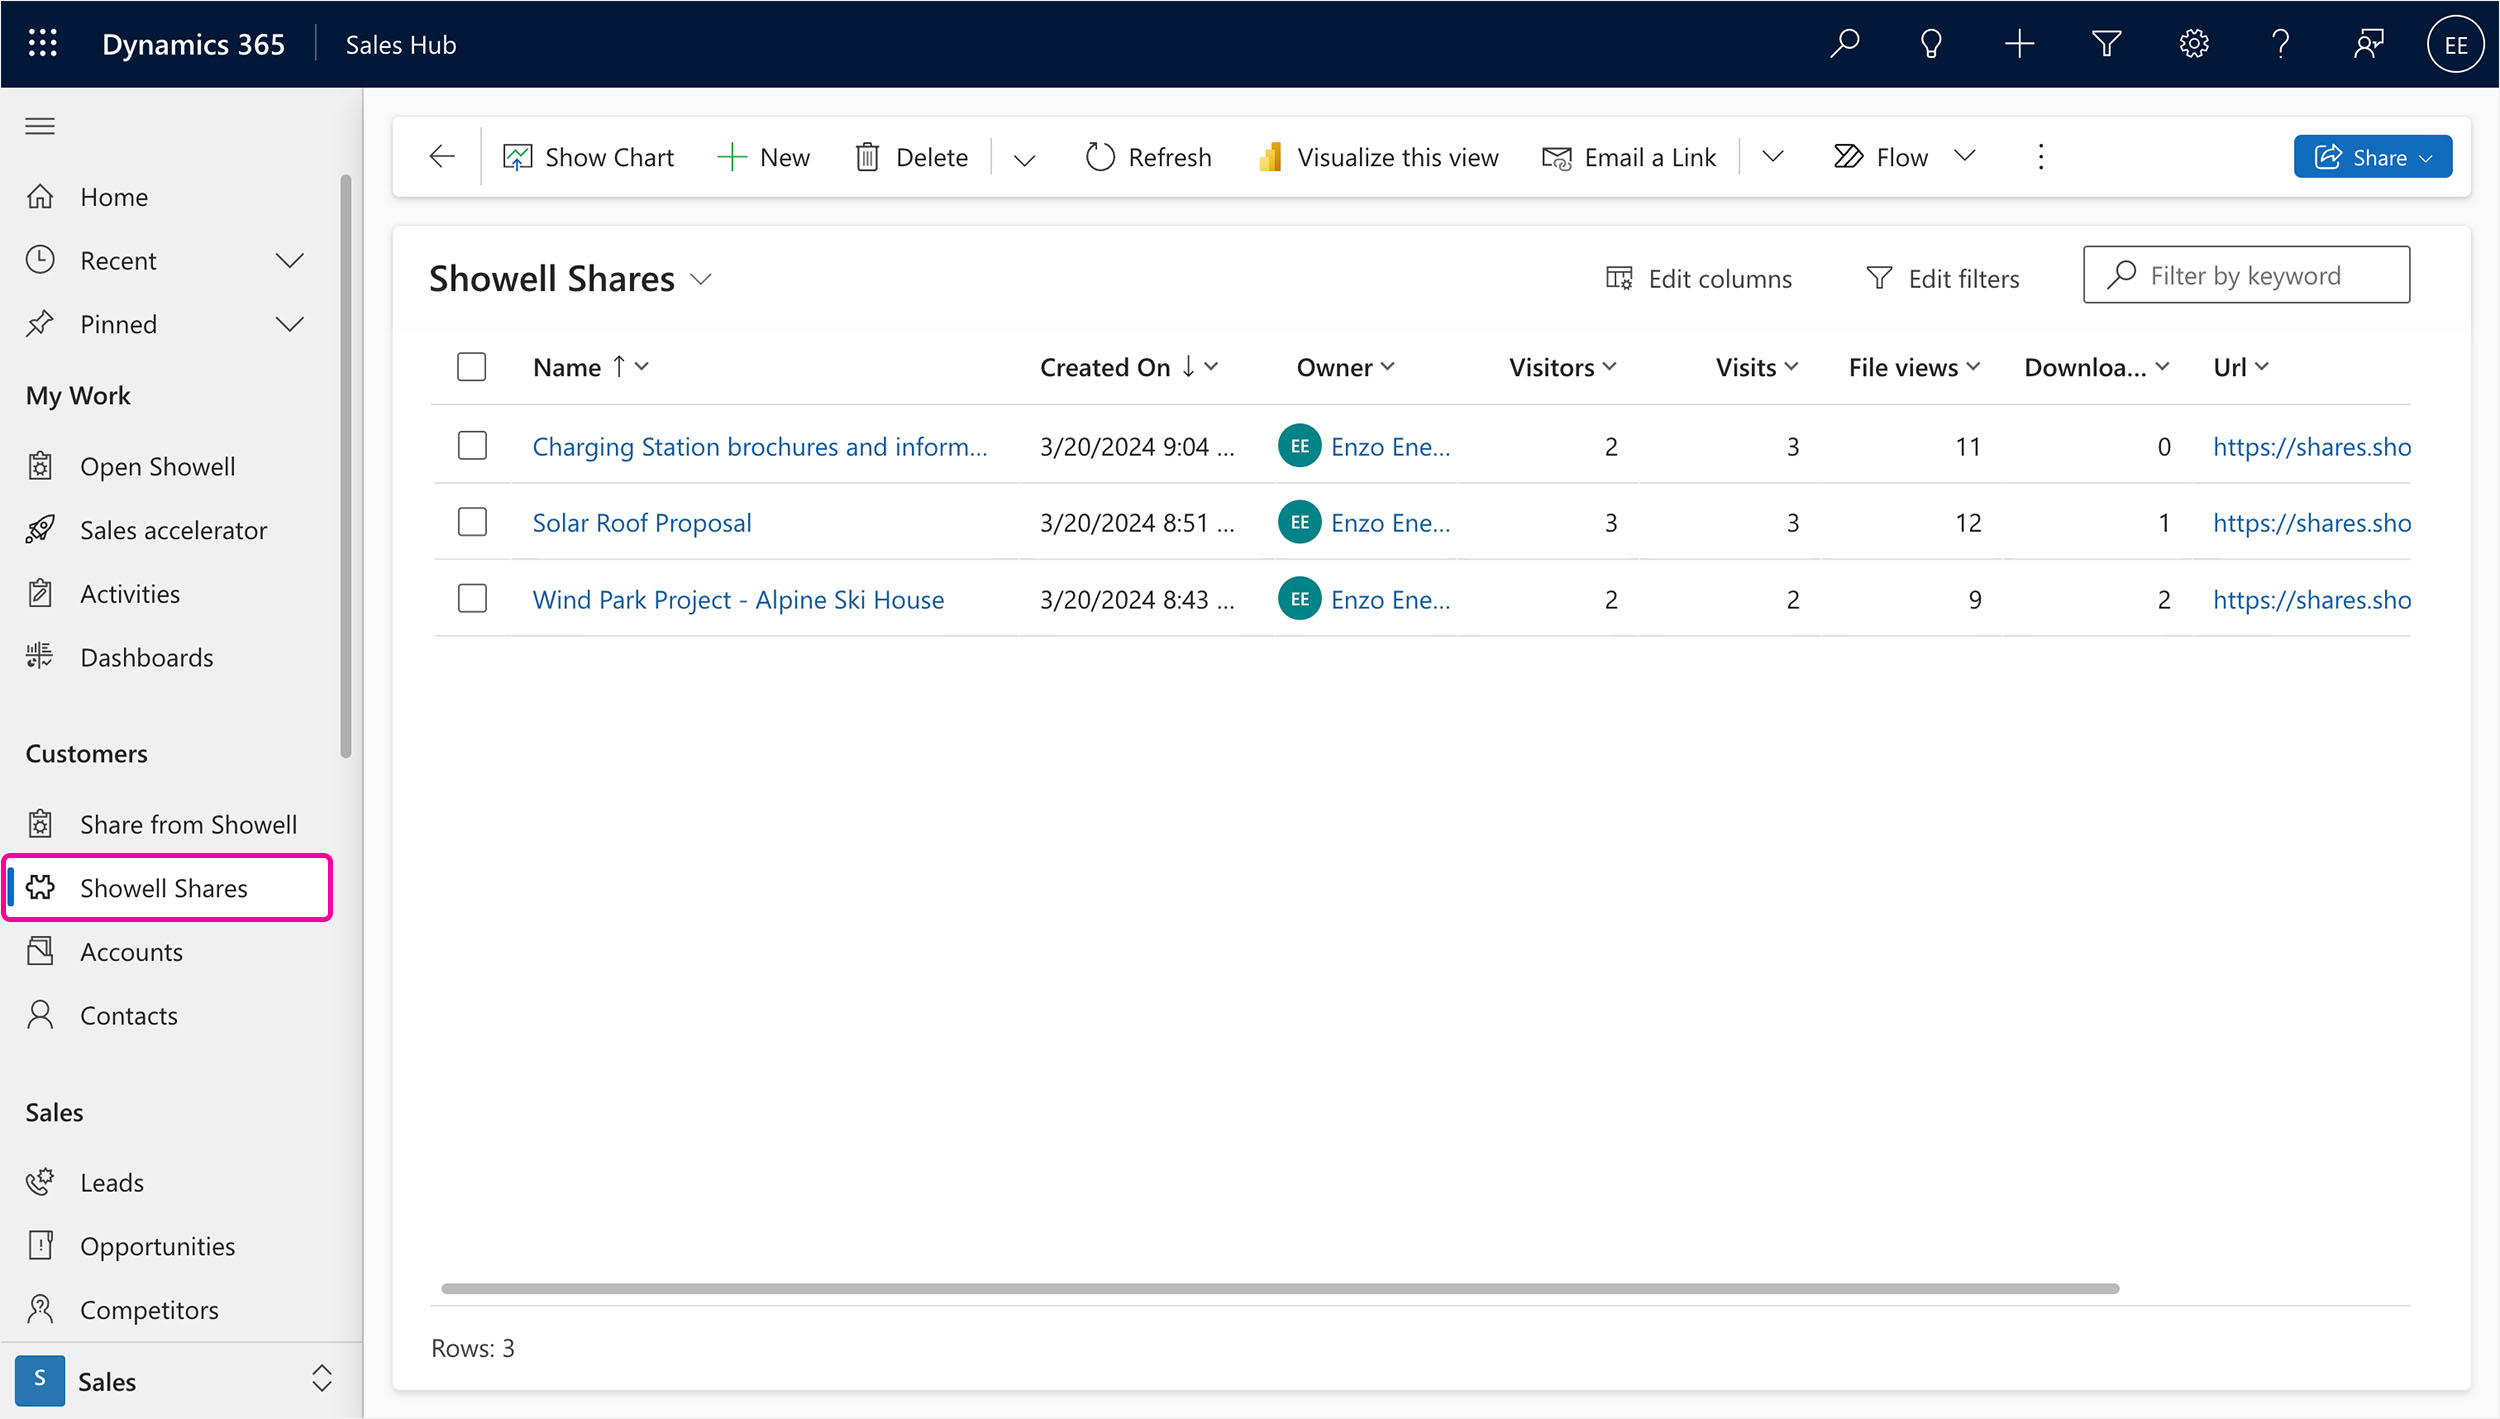
Task: Open the Url column header menu
Action: point(2241,367)
